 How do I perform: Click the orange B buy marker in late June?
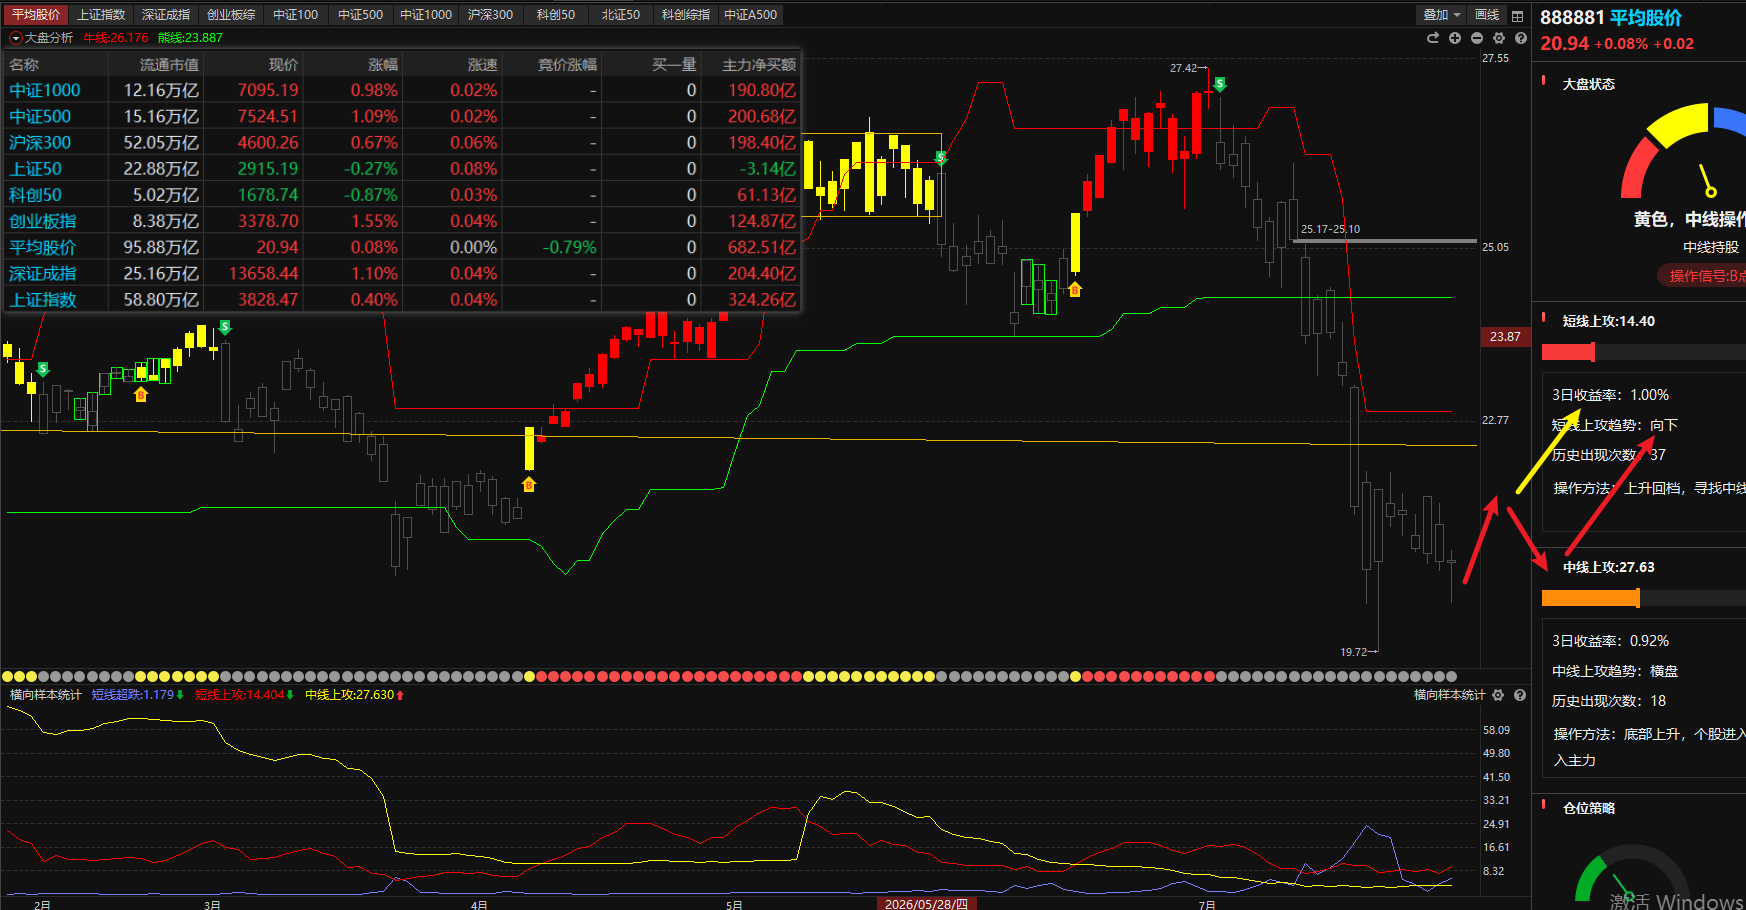point(1075,290)
